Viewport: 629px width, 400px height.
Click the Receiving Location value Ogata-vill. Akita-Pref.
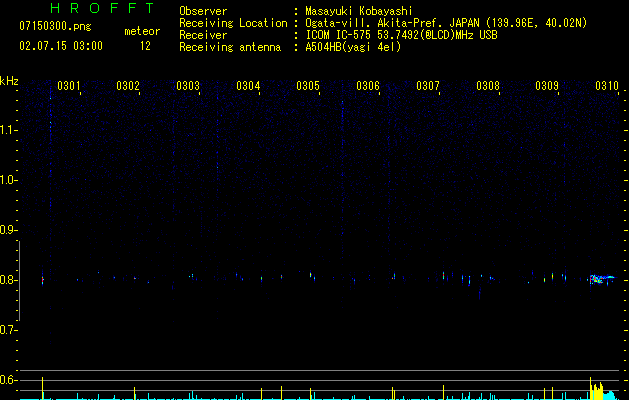click(x=375, y=23)
